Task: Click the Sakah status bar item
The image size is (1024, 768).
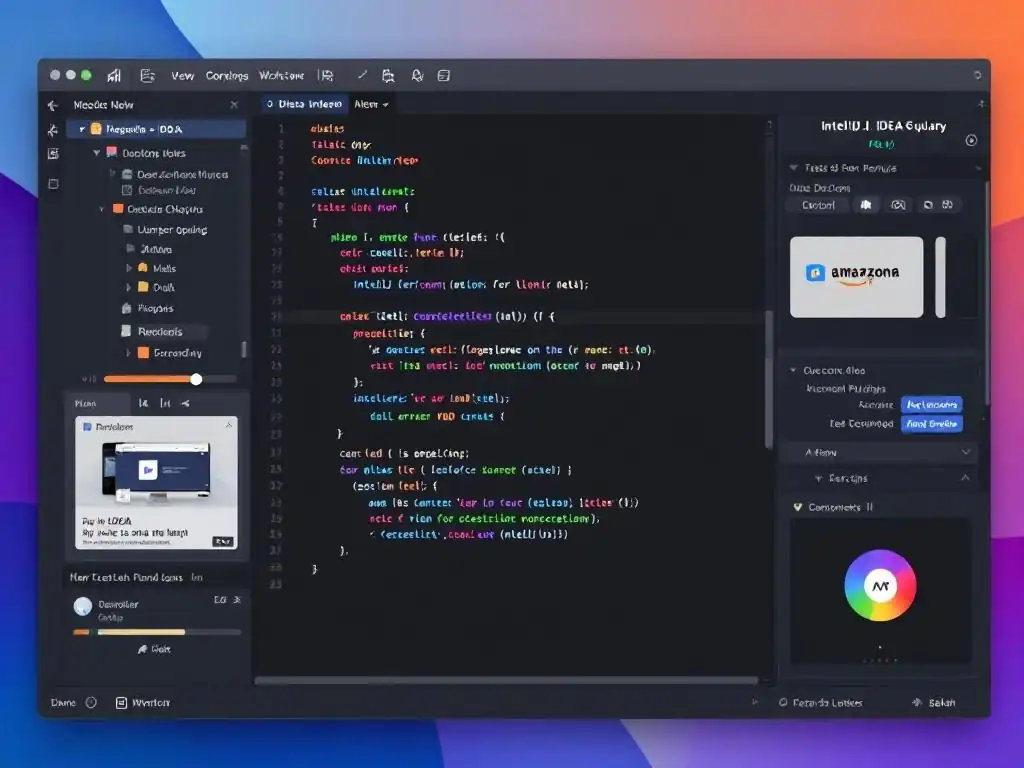Action: [934, 703]
